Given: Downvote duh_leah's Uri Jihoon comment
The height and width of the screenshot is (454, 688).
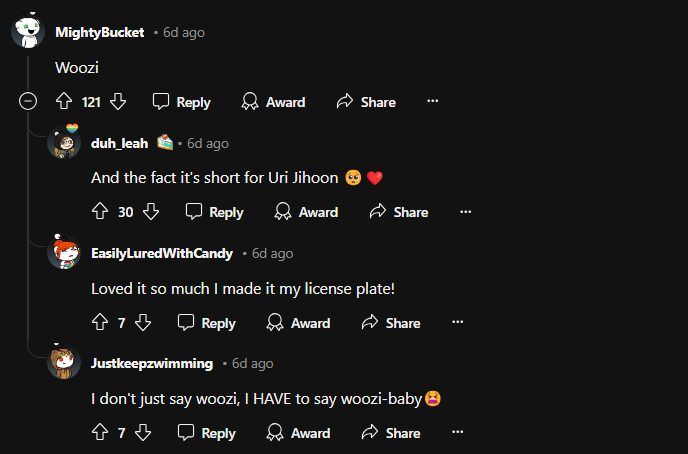Looking at the screenshot, I should click(x=151, y=212).
